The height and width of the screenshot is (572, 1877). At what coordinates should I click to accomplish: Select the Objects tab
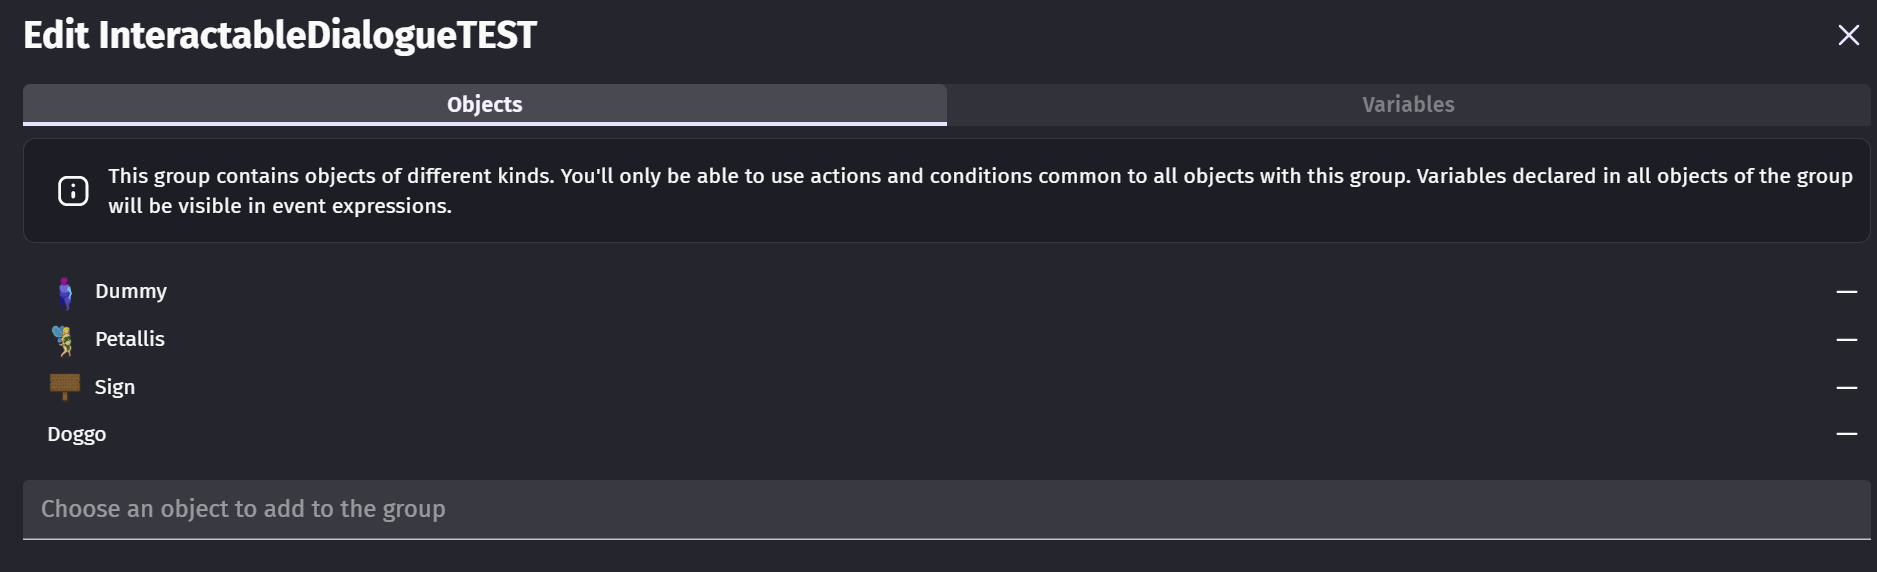(x=484, y=104)
